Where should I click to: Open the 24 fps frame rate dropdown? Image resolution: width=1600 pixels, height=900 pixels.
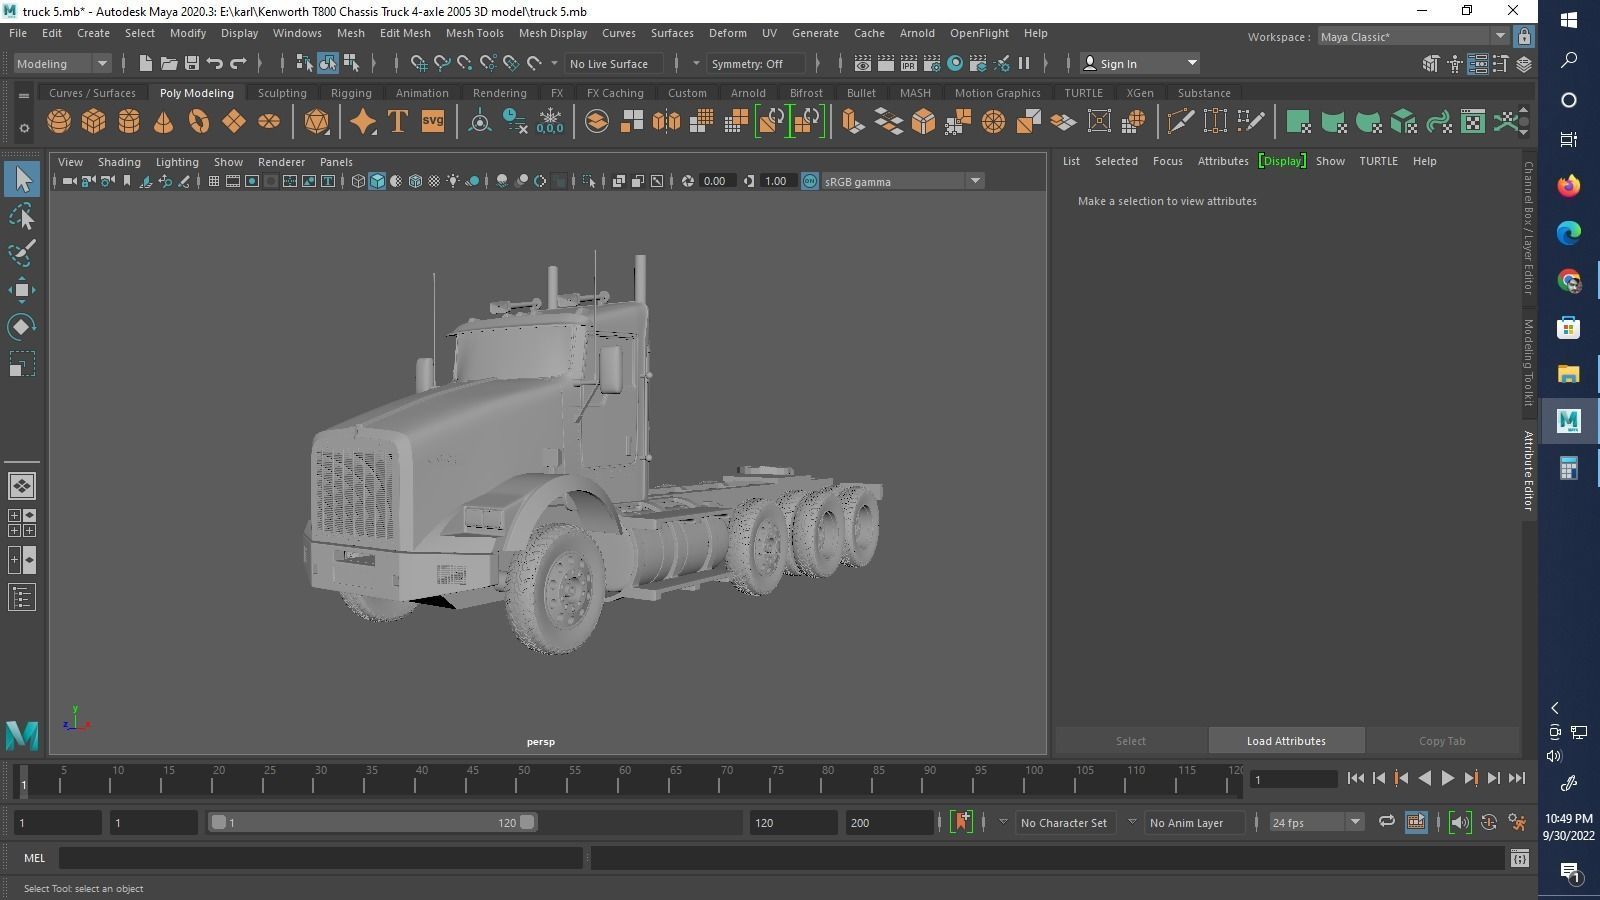[1316, 822]
